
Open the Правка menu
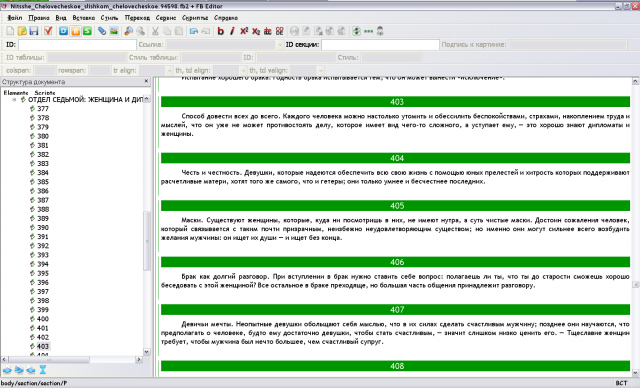click(39, 18)
